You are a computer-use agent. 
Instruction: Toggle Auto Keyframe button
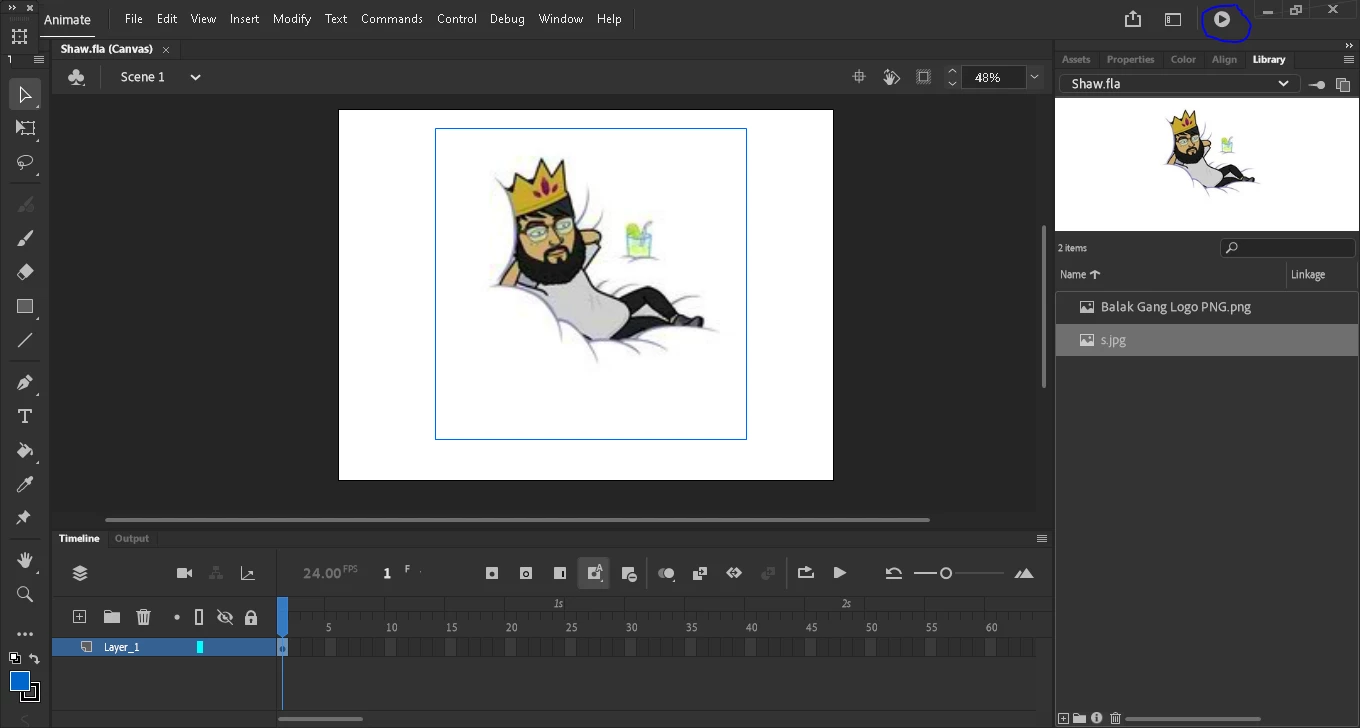tap(594, 573)
